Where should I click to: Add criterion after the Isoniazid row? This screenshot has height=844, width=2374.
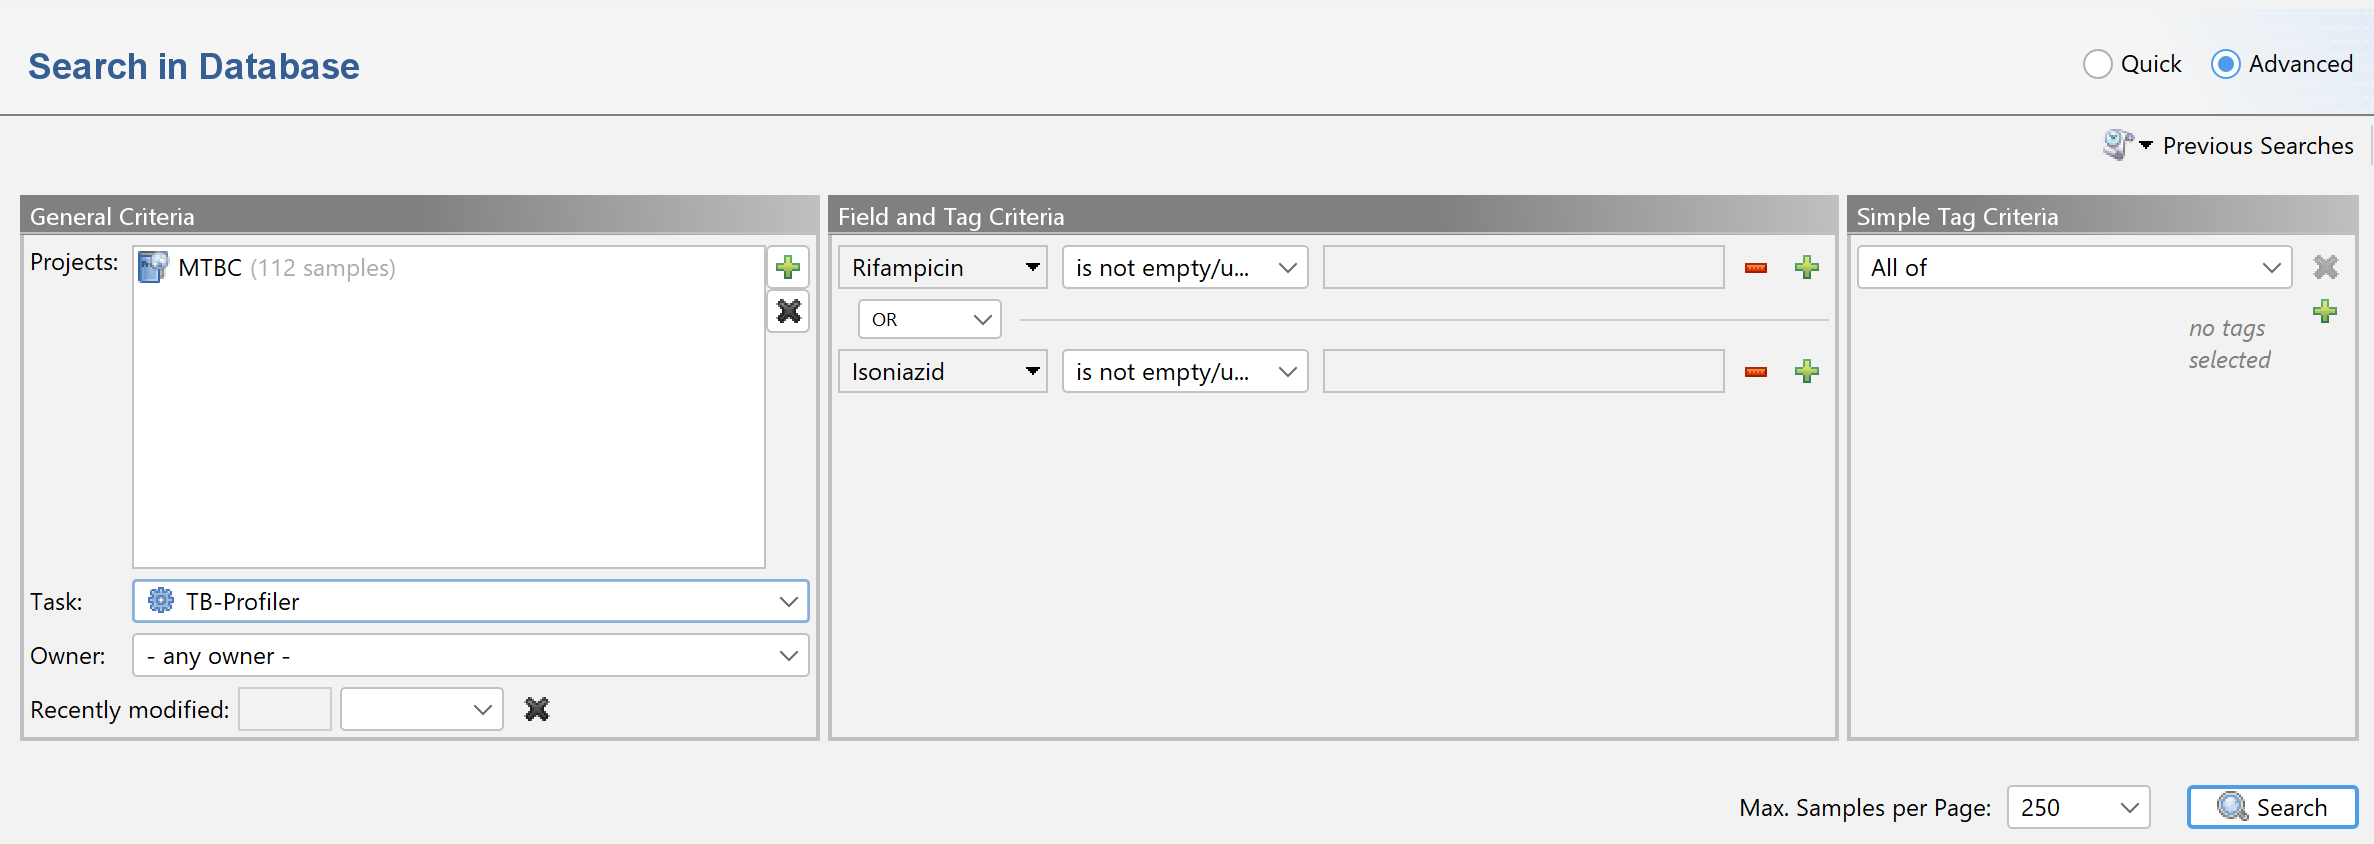[x=1806, y=372]
